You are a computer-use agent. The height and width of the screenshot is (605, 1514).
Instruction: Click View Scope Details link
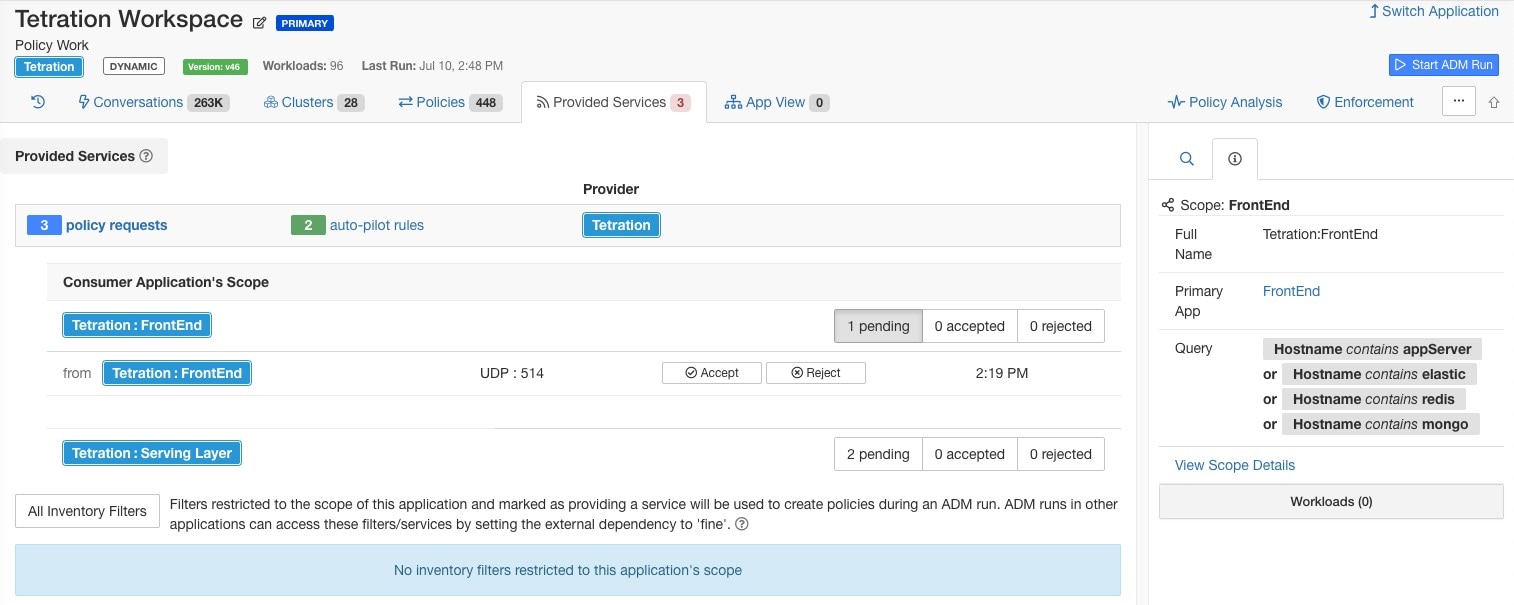[1234, 465]
